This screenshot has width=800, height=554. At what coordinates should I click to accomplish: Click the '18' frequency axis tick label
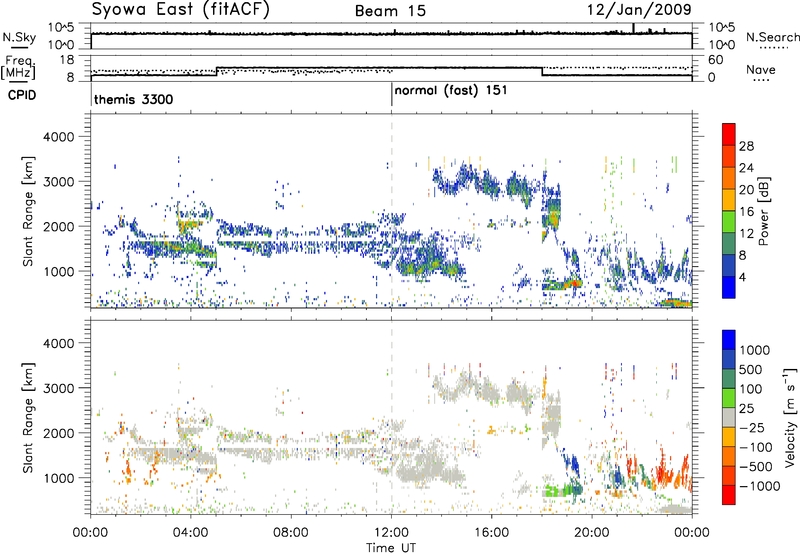(x=67, y=60)
